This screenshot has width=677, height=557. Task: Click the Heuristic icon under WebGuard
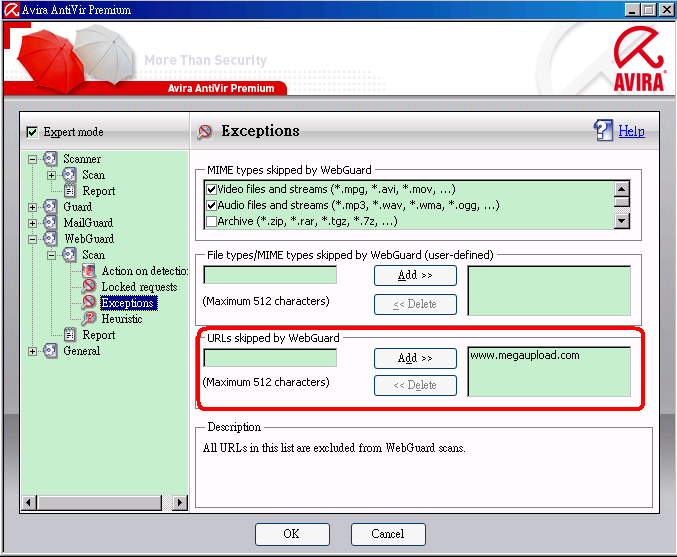(x=89, y=319)
